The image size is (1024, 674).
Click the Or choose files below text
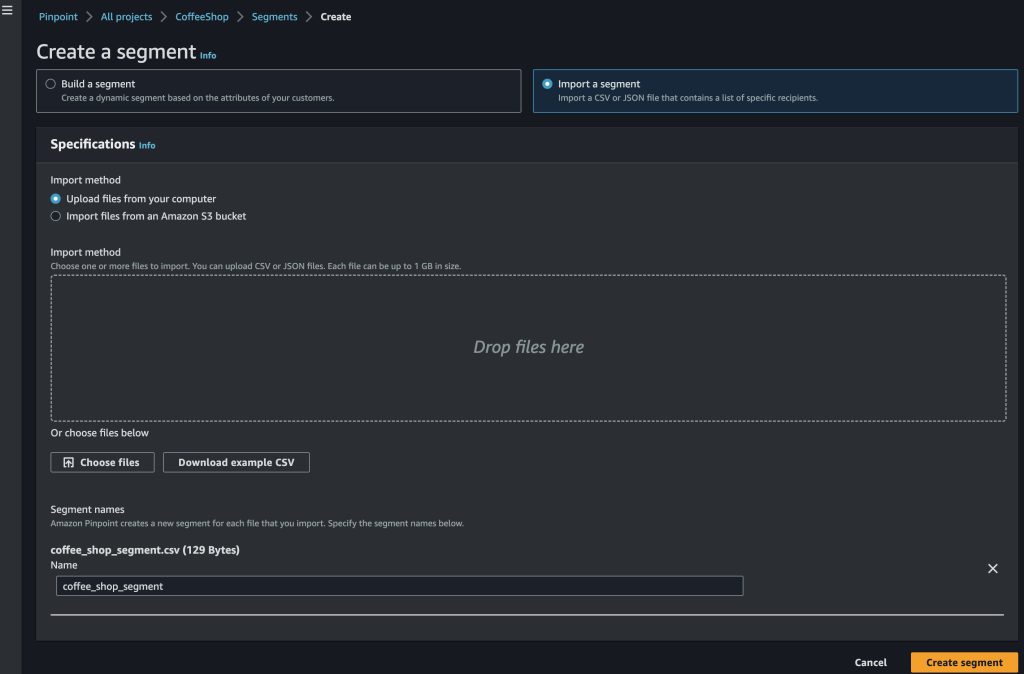[99, 433]
